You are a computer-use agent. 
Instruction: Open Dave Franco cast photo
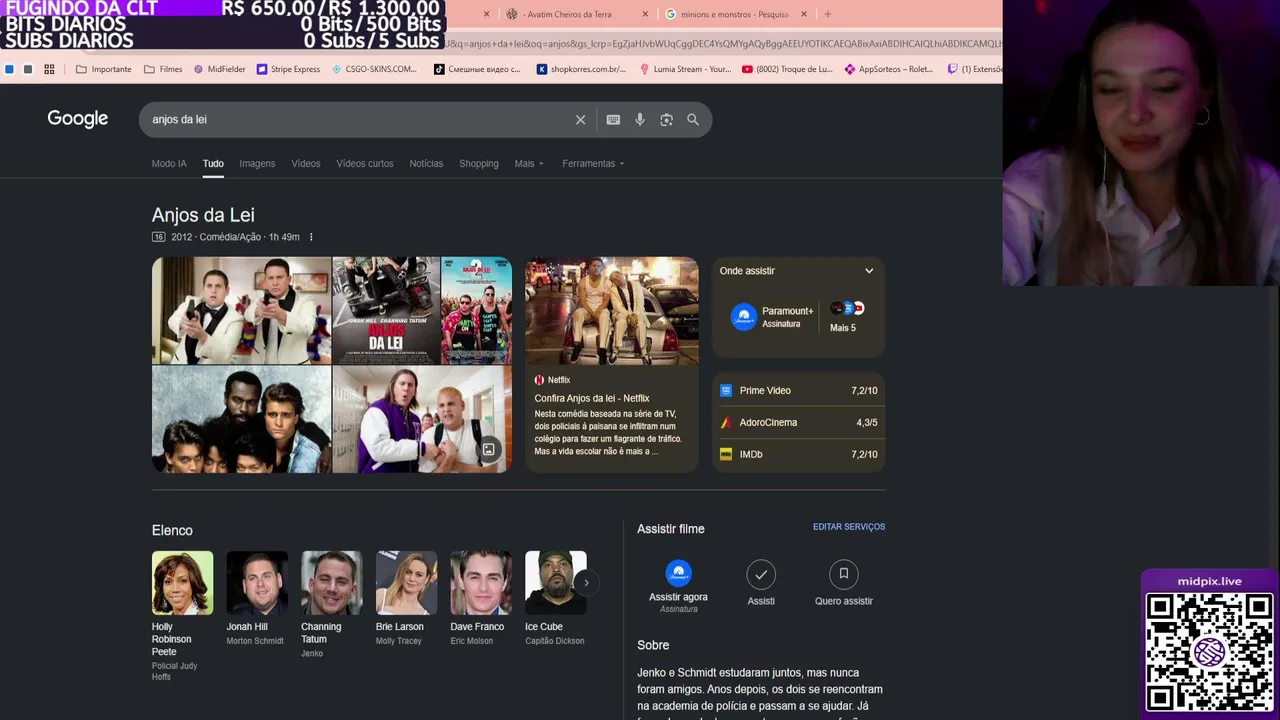click(x=481, y=583)
